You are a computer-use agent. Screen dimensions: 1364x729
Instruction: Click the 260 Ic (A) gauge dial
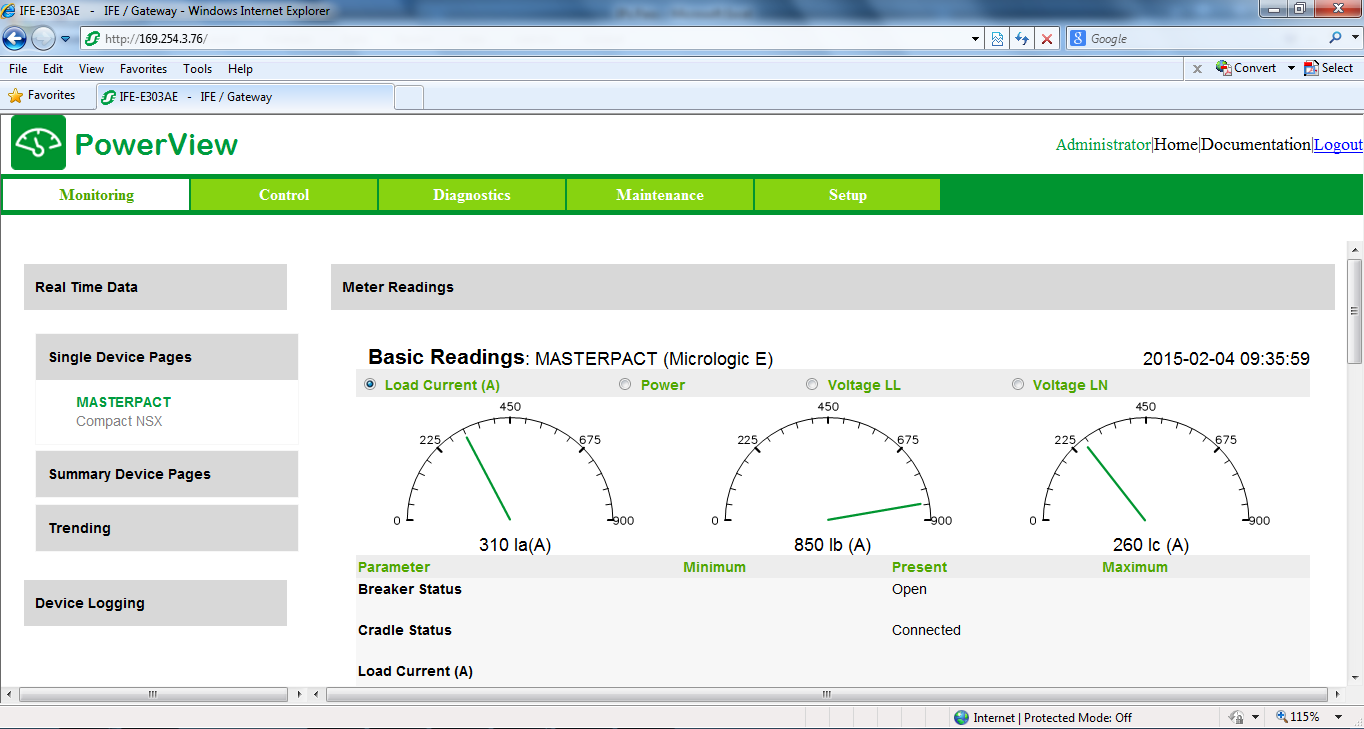(1146, 467)
